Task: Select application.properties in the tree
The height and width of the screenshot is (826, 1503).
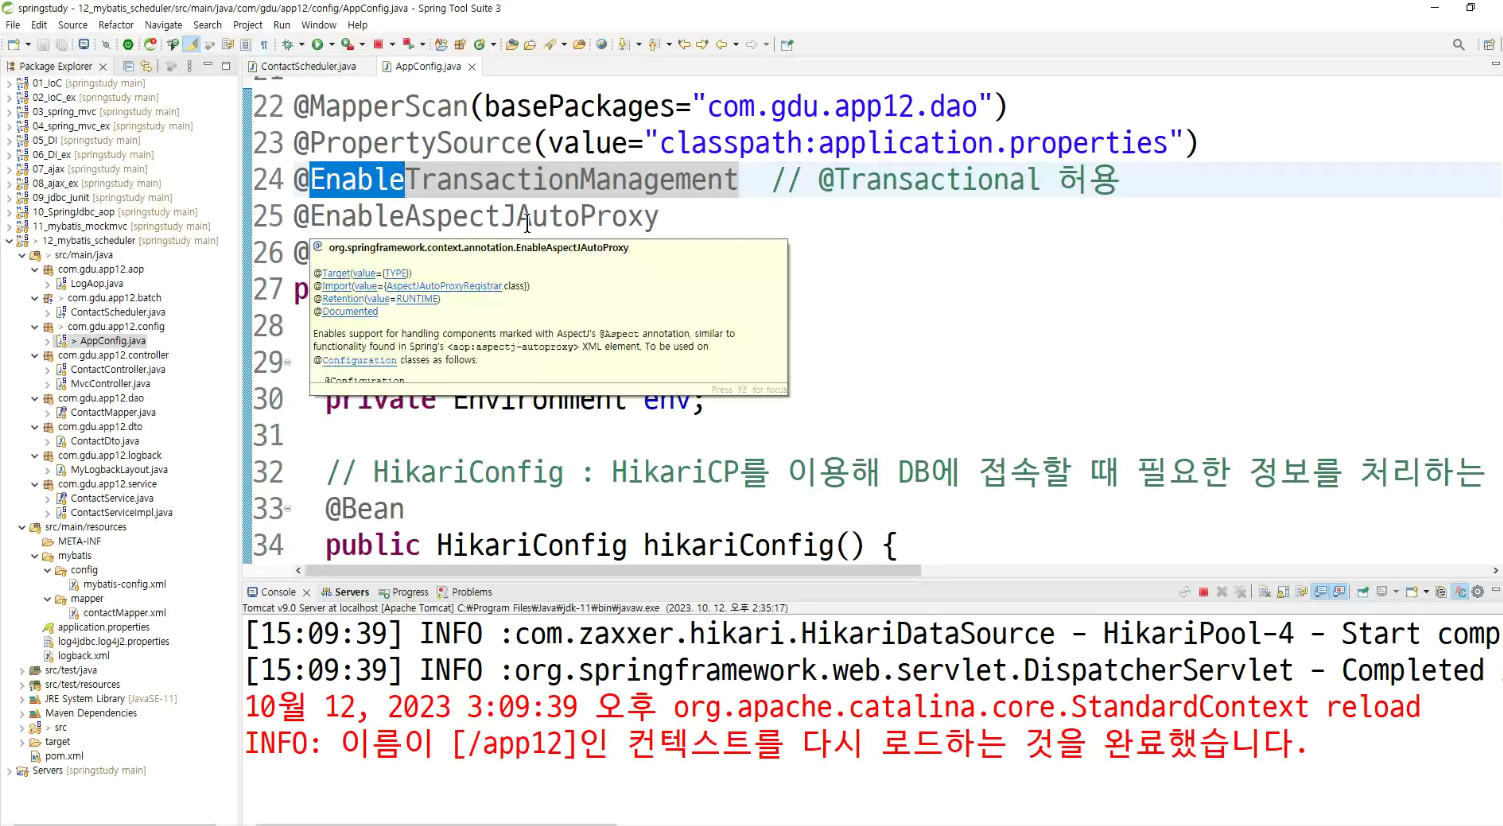Action: [103, 627]
